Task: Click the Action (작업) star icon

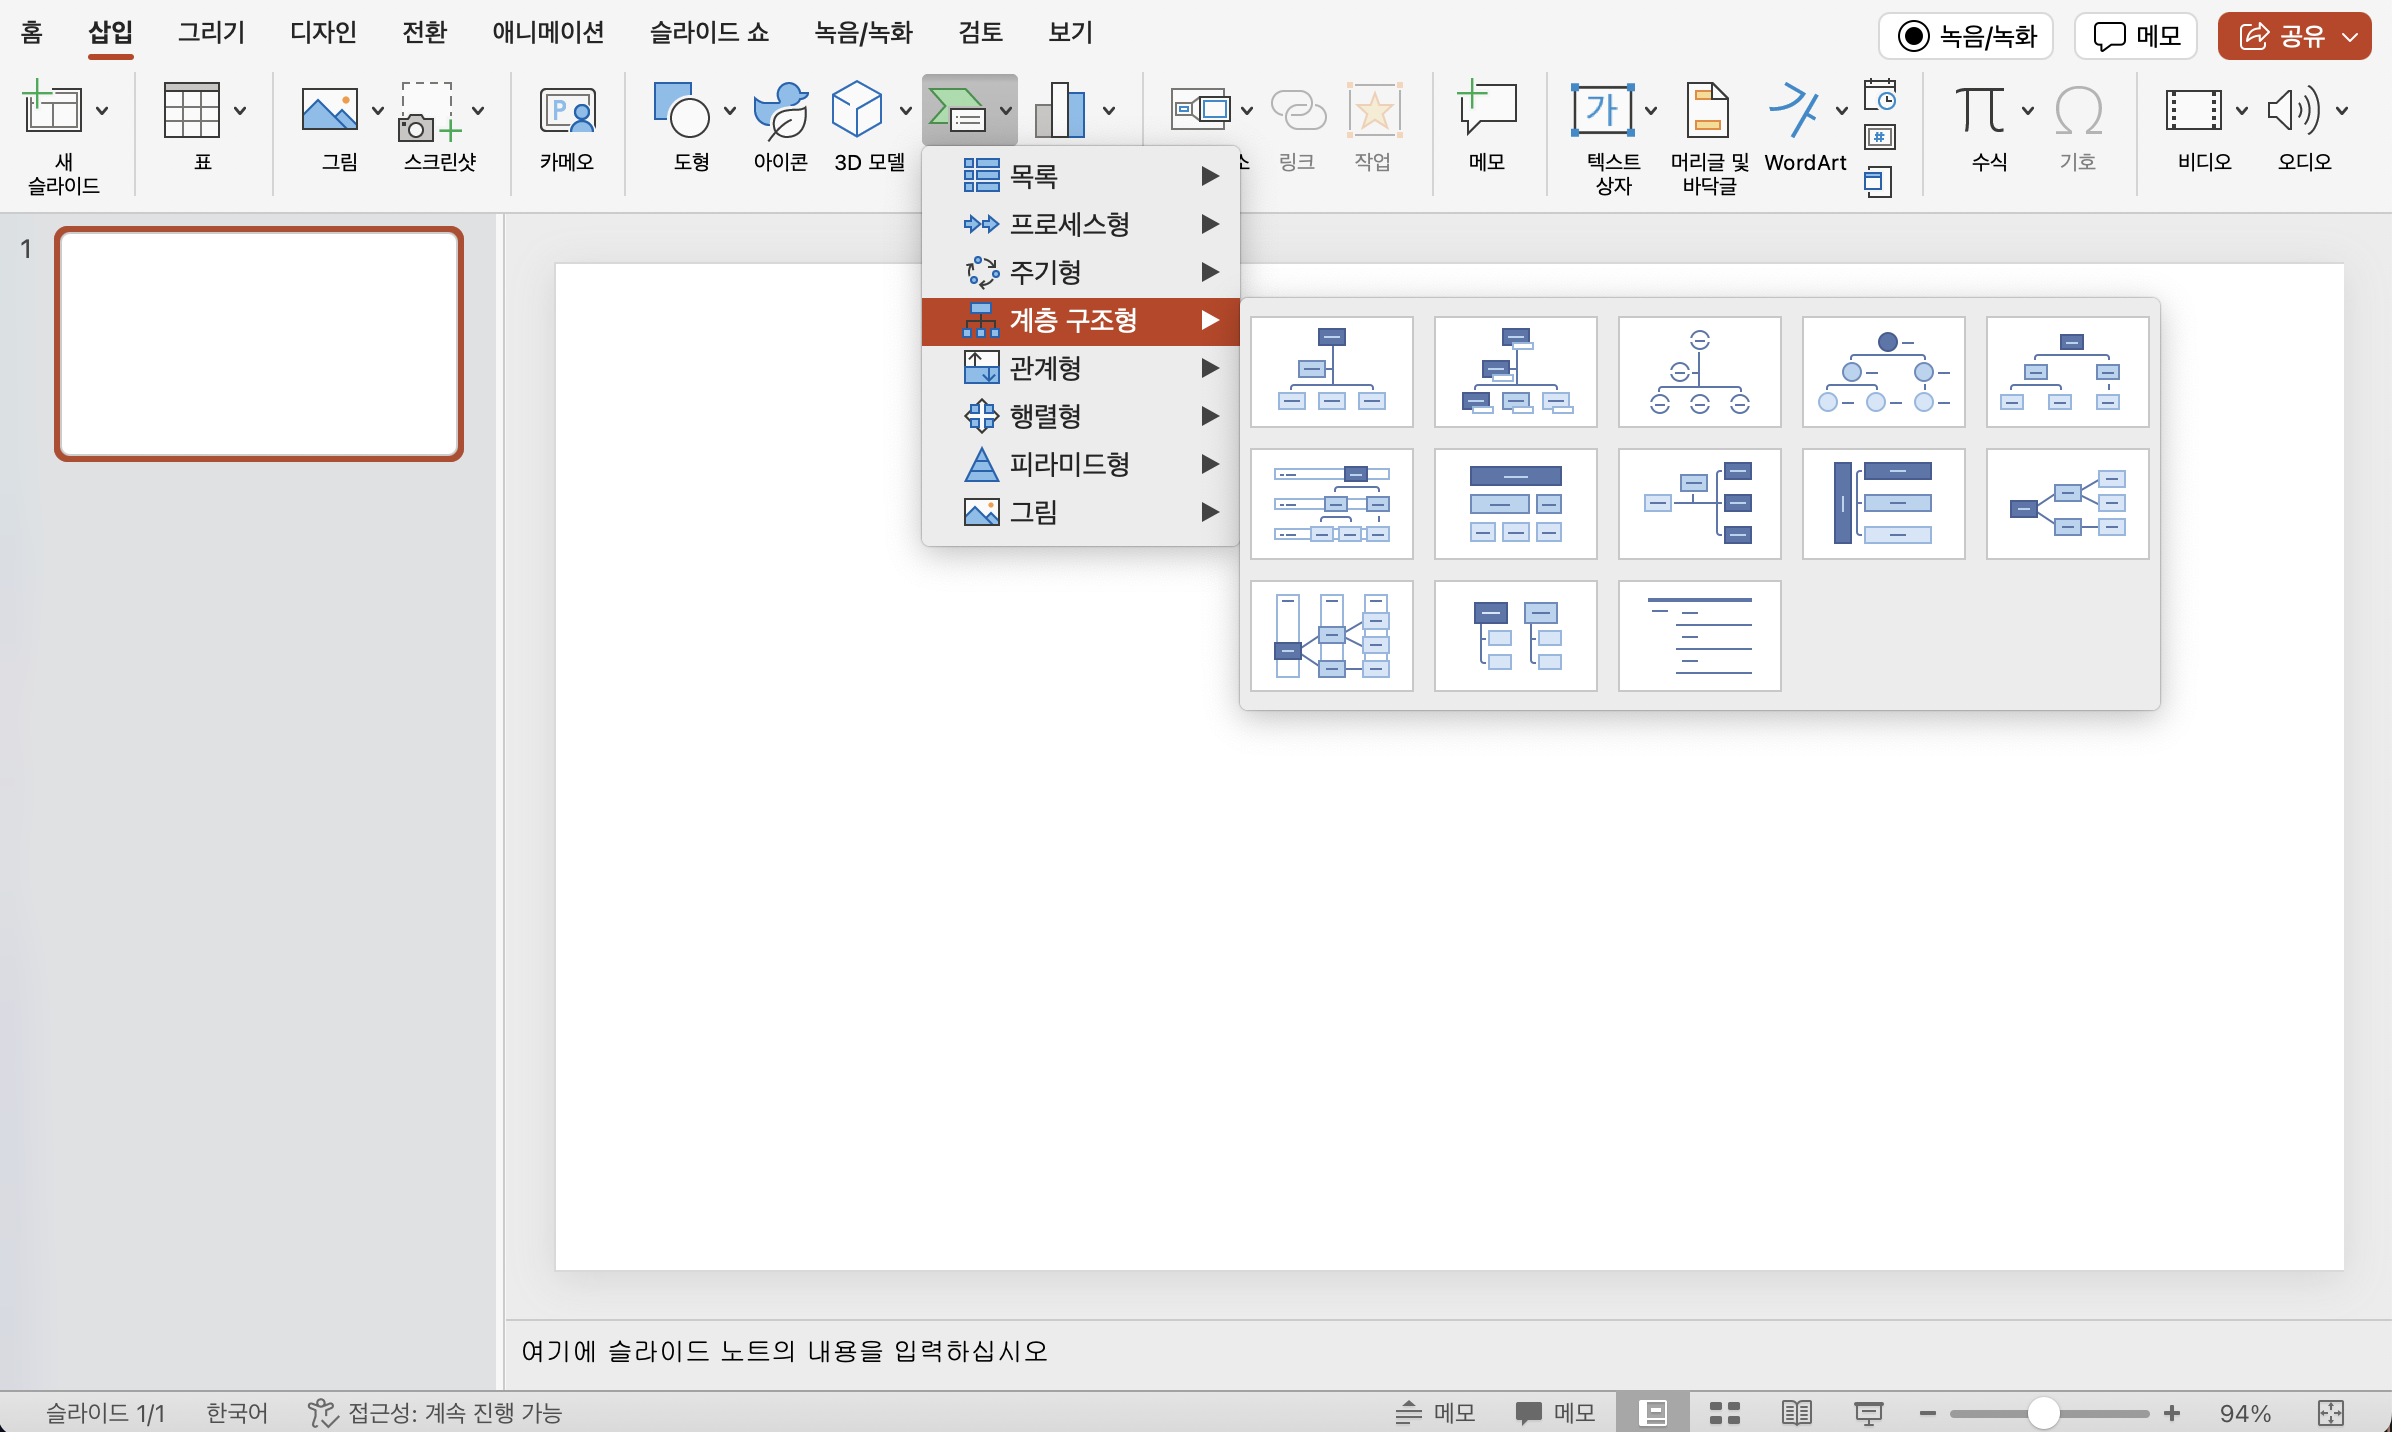Action: coord(1374,110)
